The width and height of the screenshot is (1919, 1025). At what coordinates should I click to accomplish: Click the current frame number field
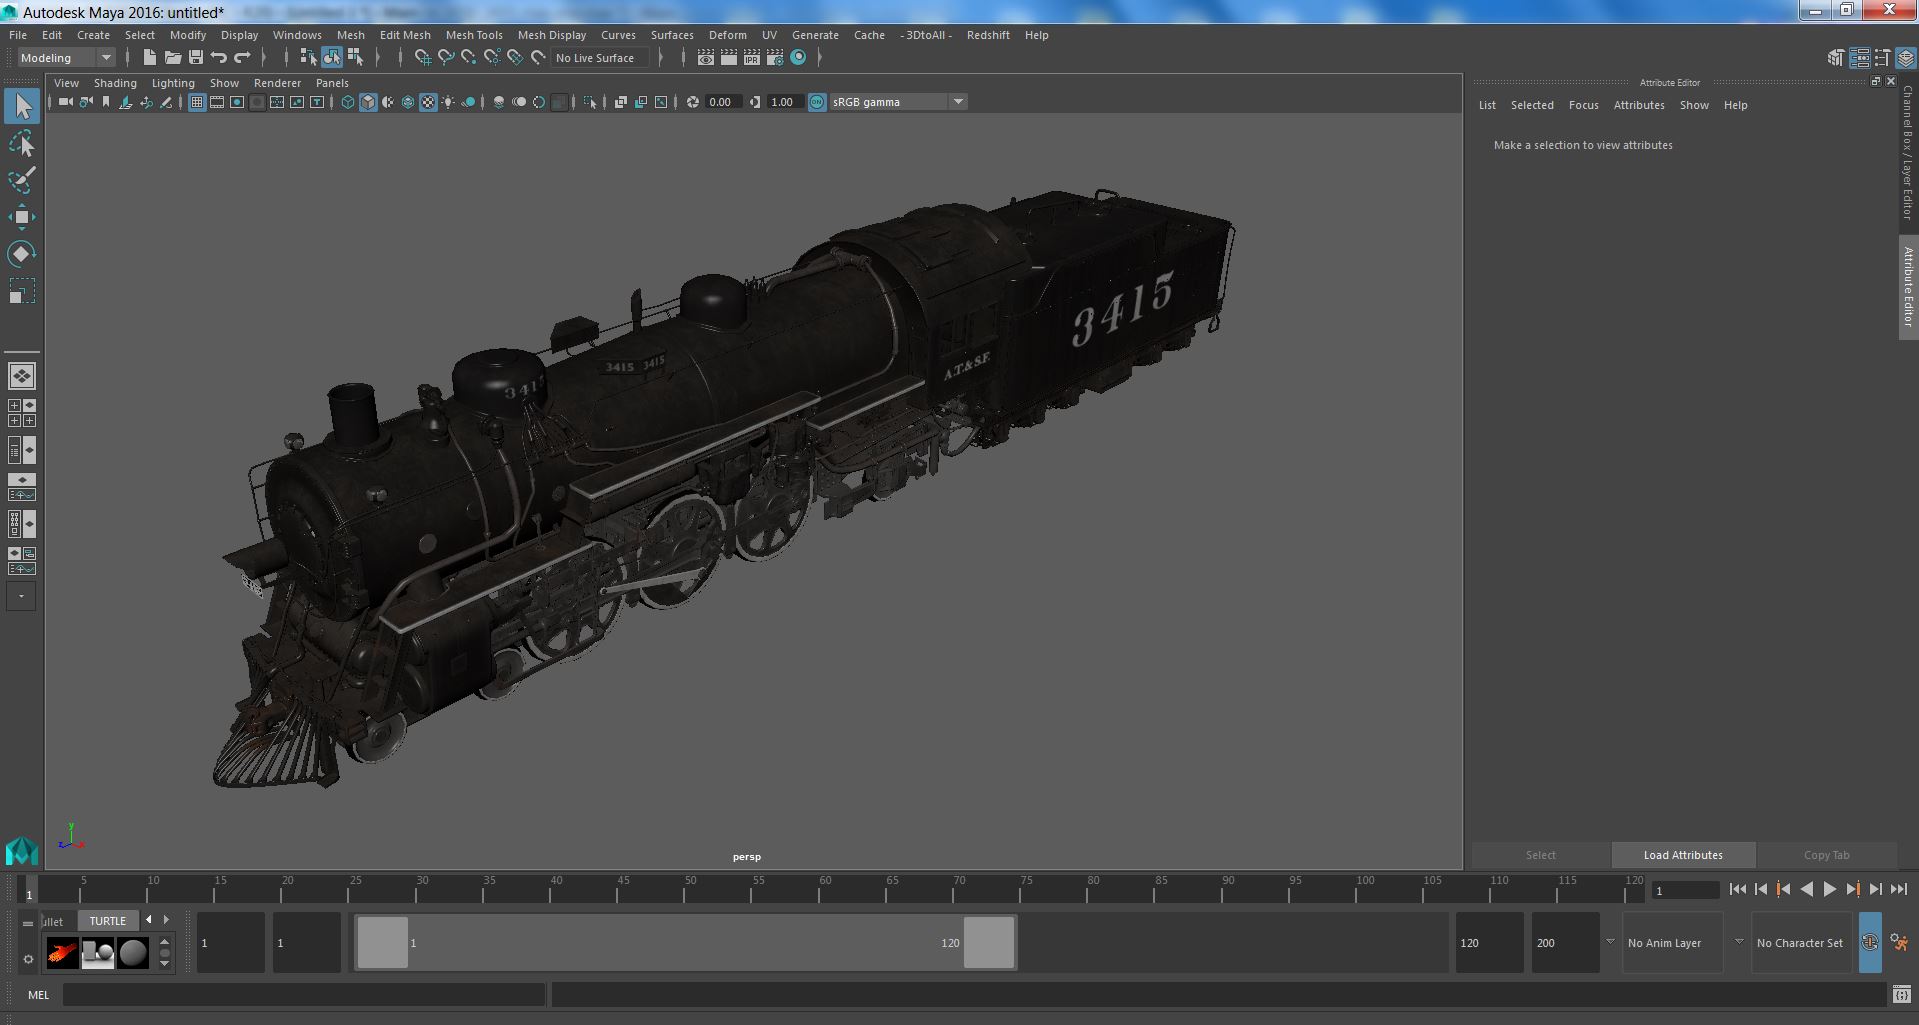coord(1685,890)
